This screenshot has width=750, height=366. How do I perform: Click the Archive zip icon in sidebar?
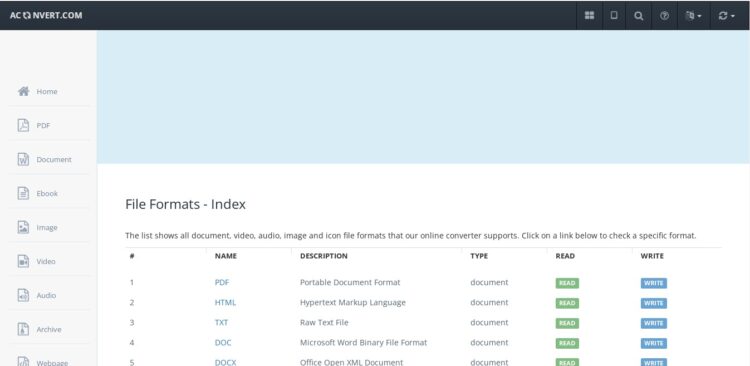pos(23,329)
